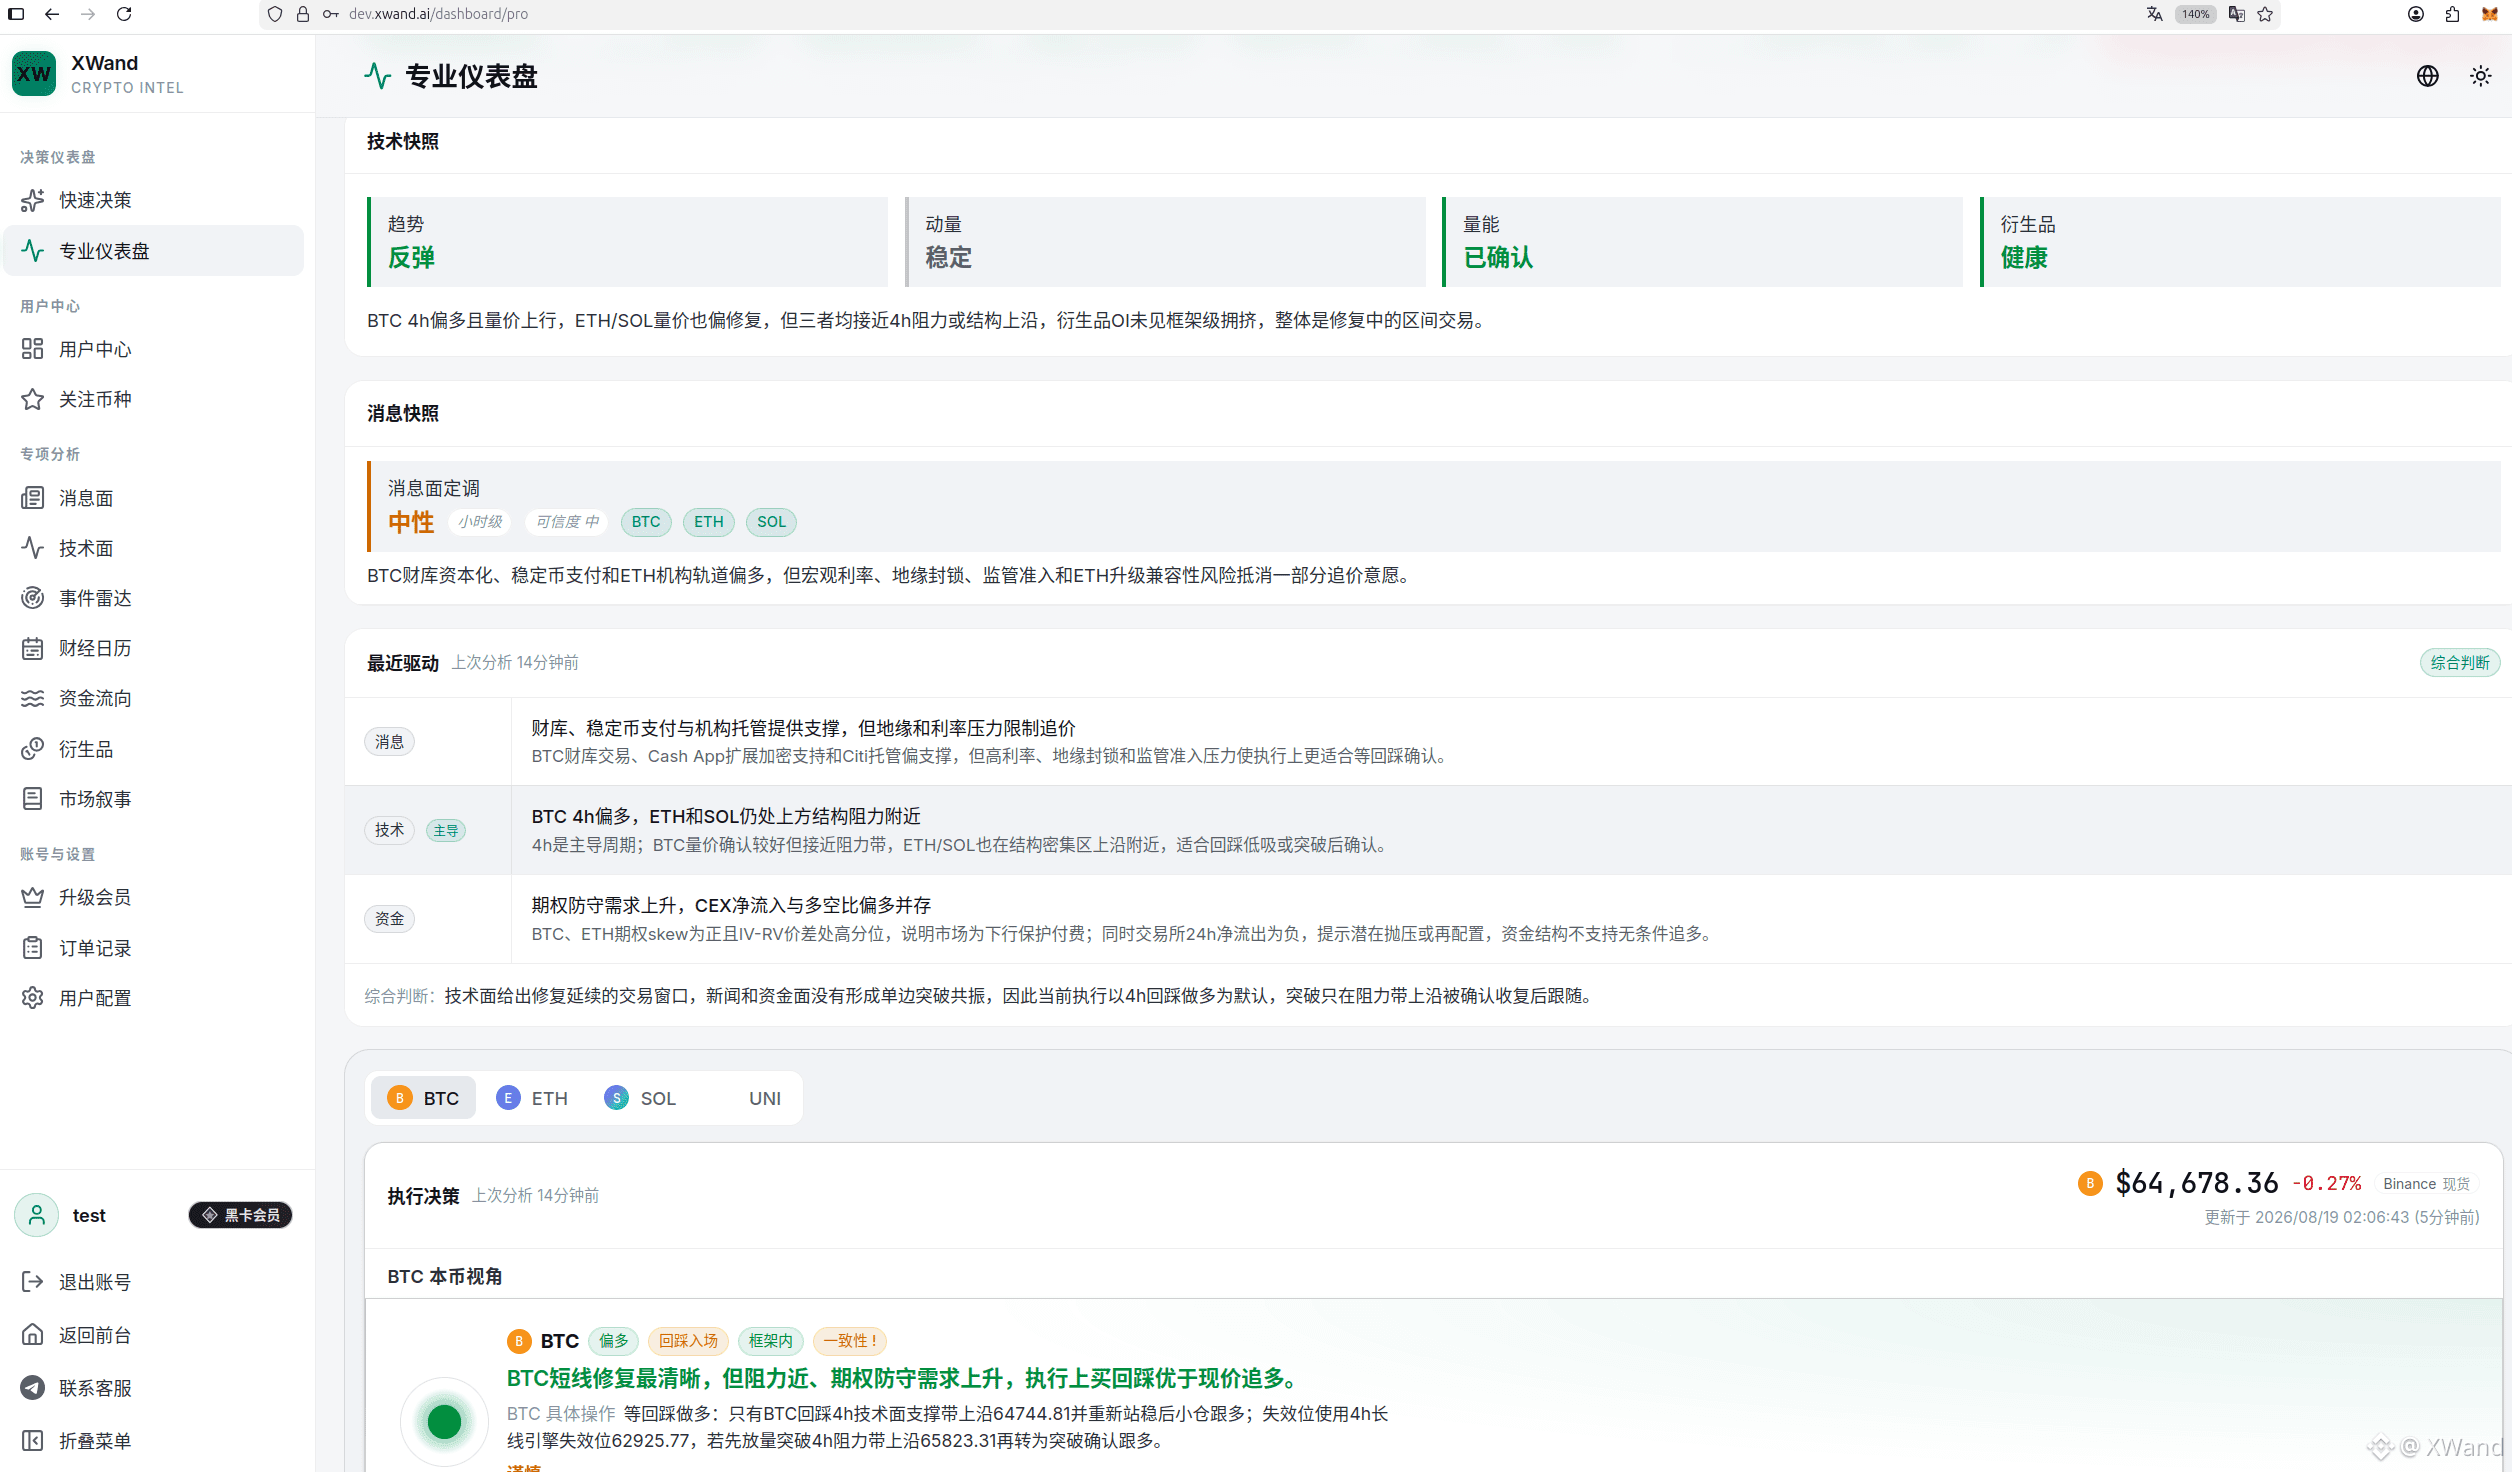
Task: Open 用户中心 sidebar menu item
Action: tap(154, 349)
